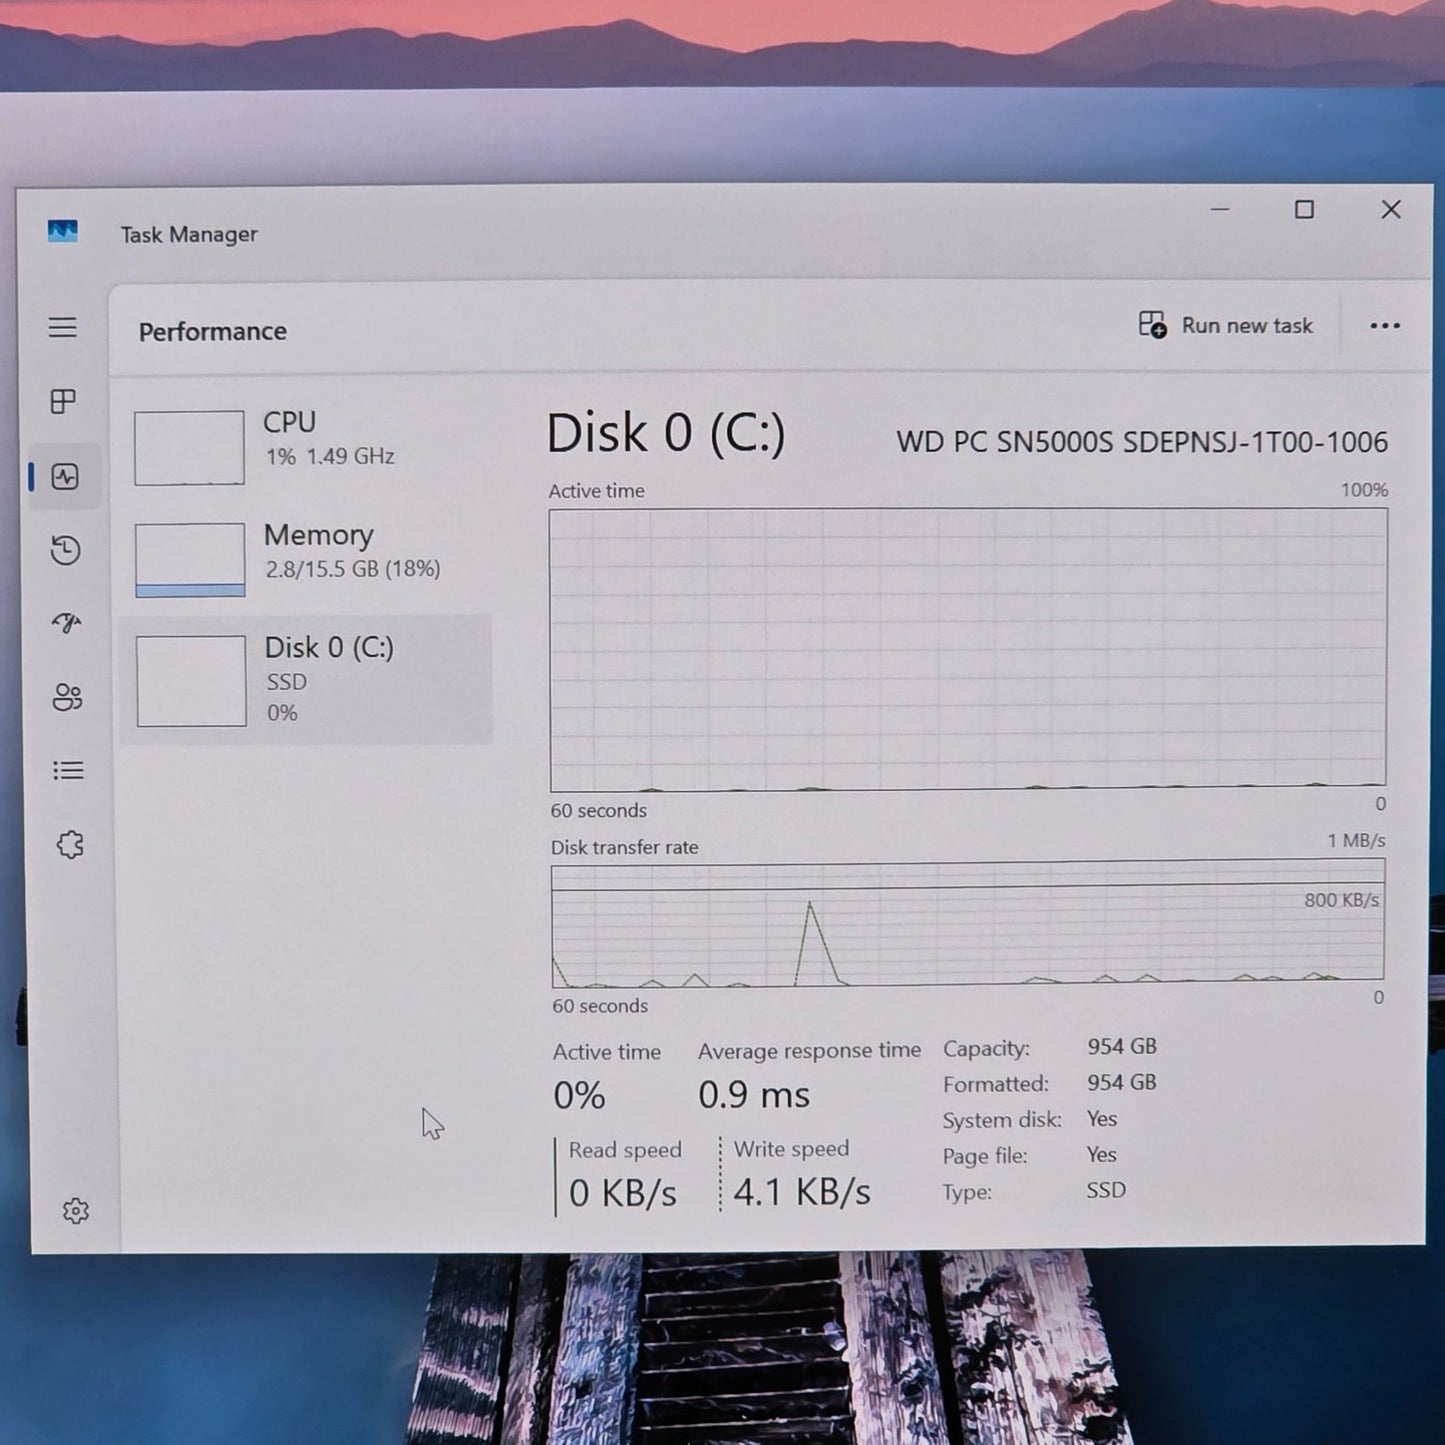Open the Processes page icon
1445x1445 pixels.
point(63,402)
